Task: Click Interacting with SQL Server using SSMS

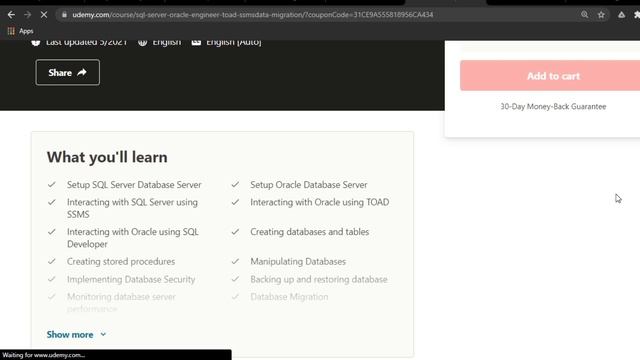Action: pyautogui.click(x=132, y=208)
